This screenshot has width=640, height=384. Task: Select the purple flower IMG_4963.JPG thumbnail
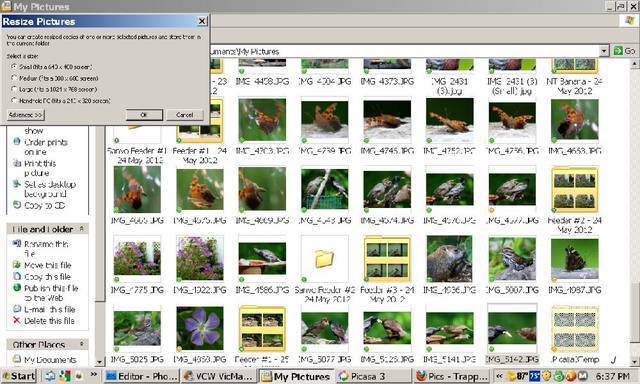click(x=200, y=329)
